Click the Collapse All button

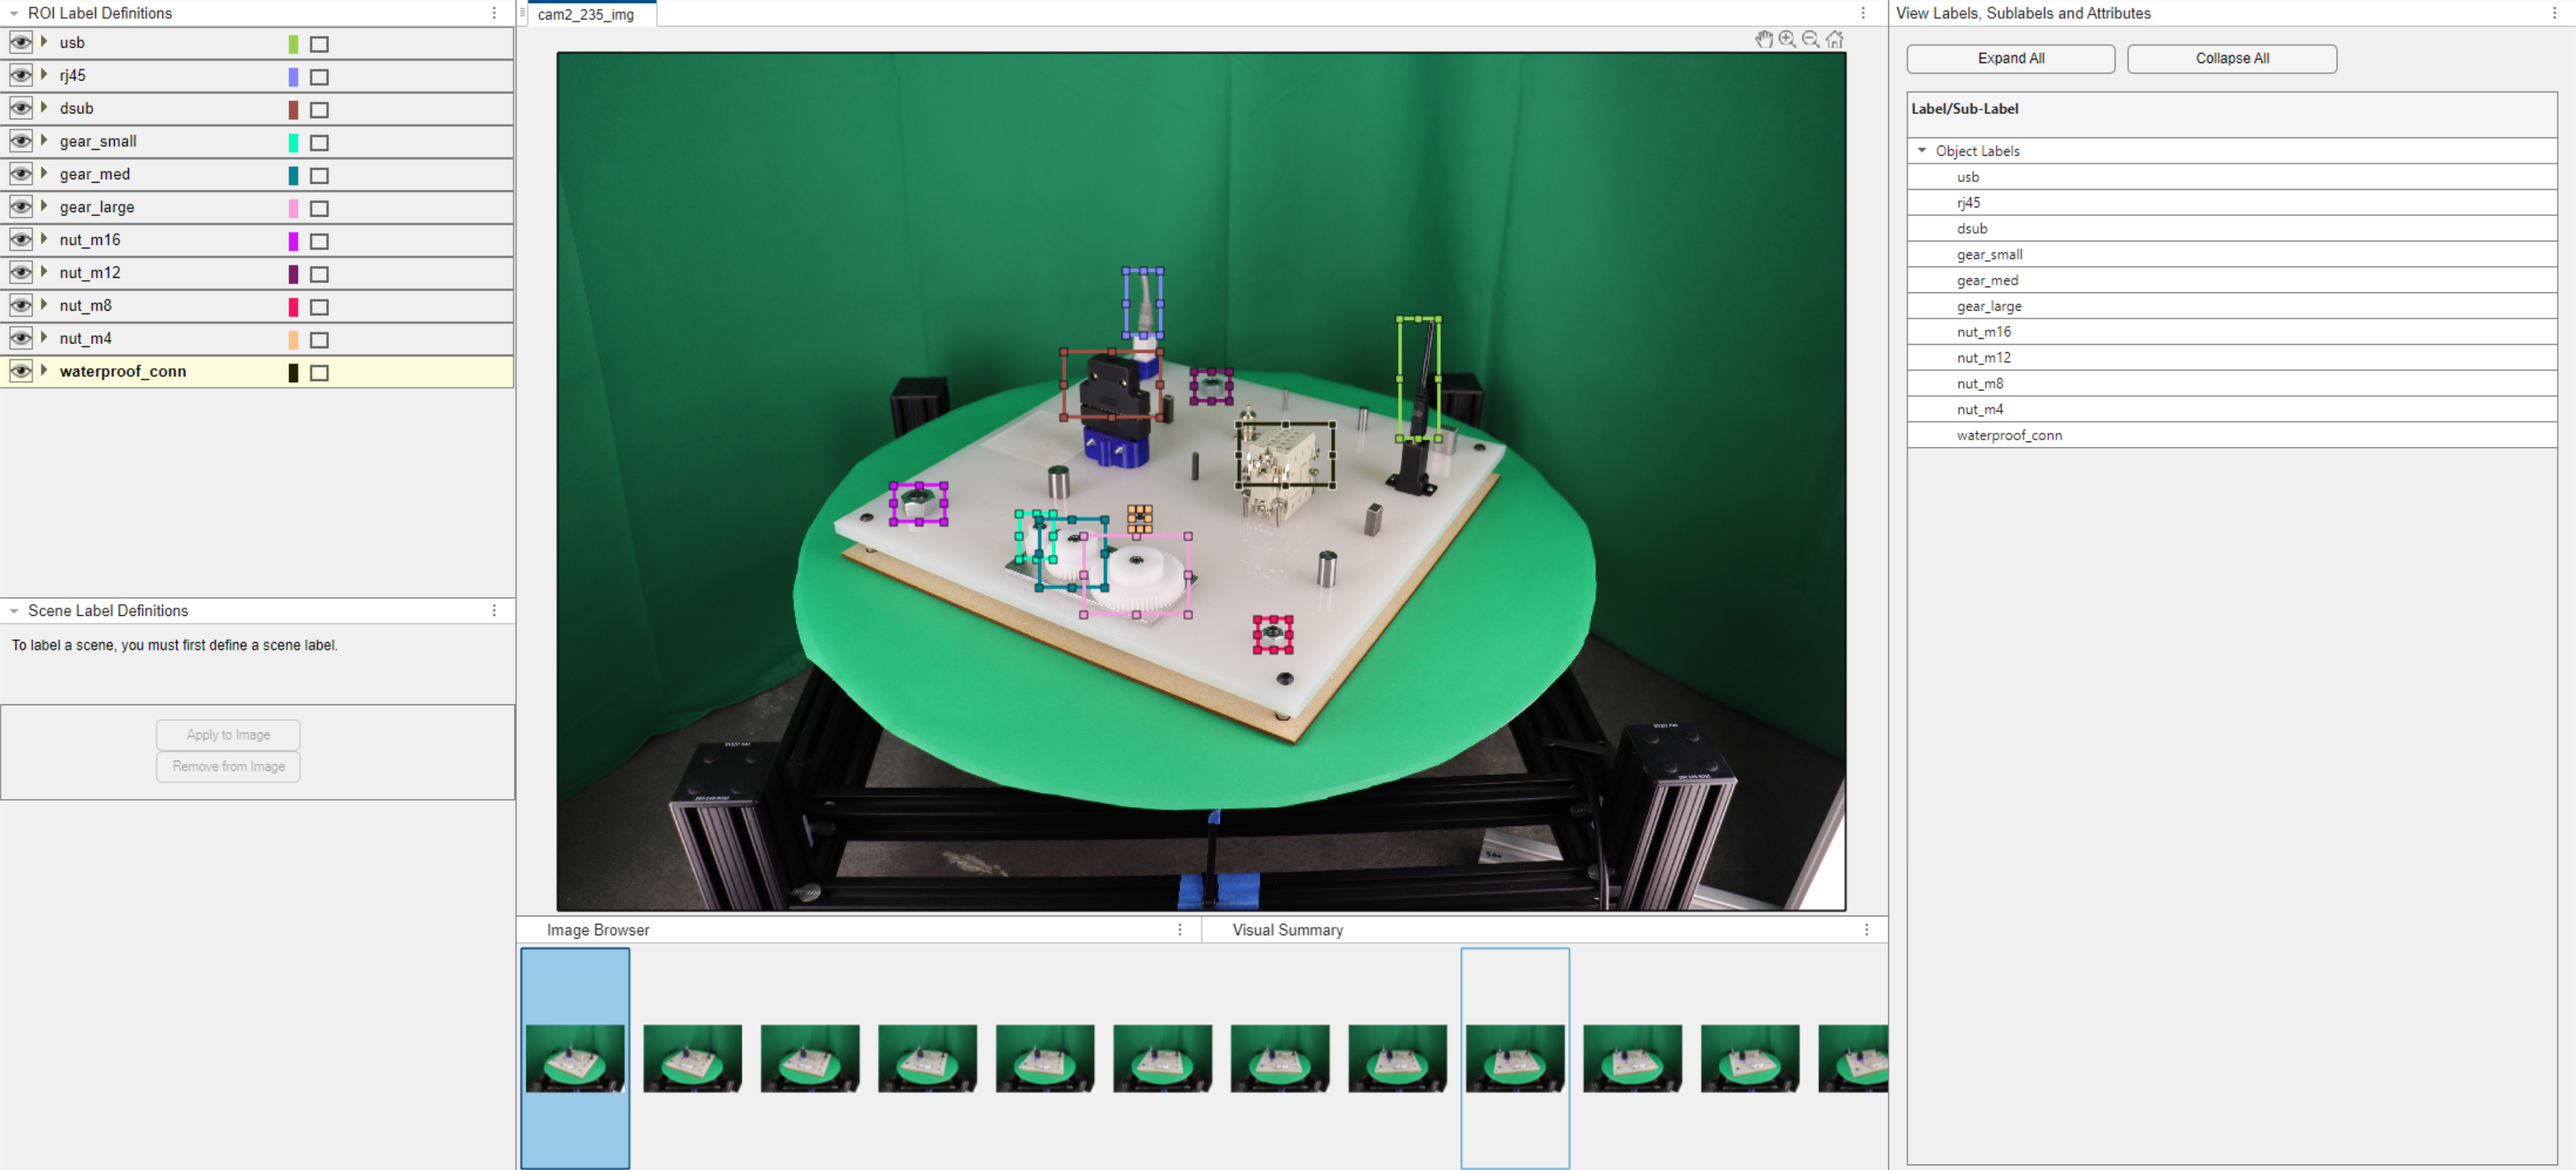coord(2231,58)
